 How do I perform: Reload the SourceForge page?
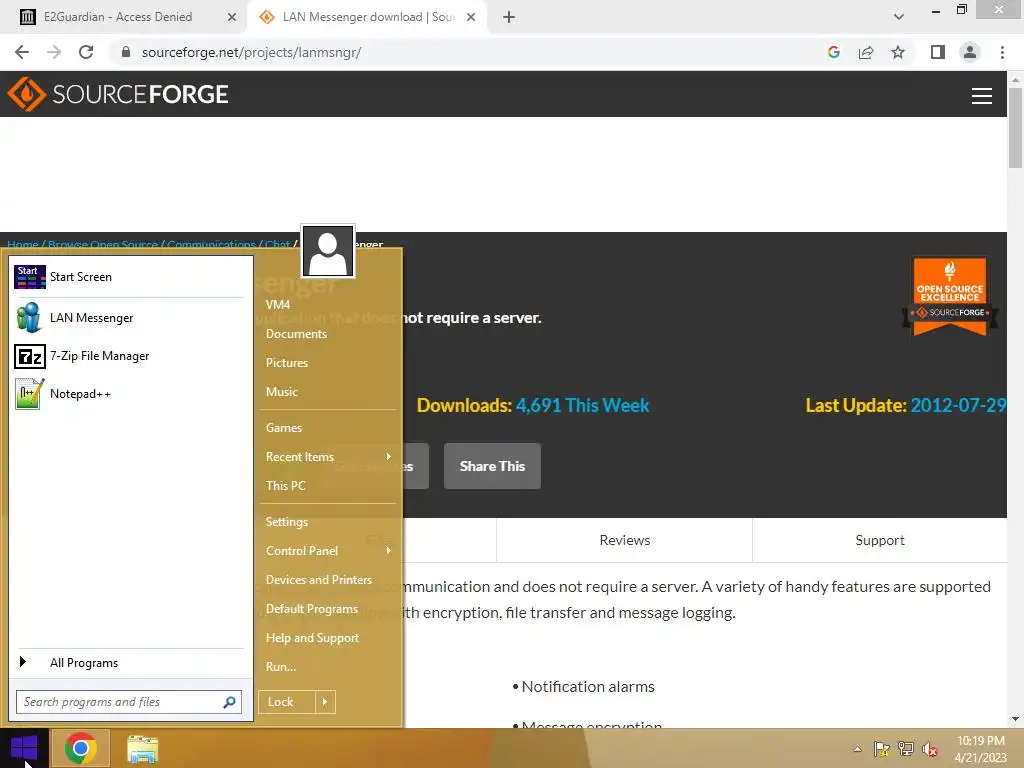coord(86,52)
